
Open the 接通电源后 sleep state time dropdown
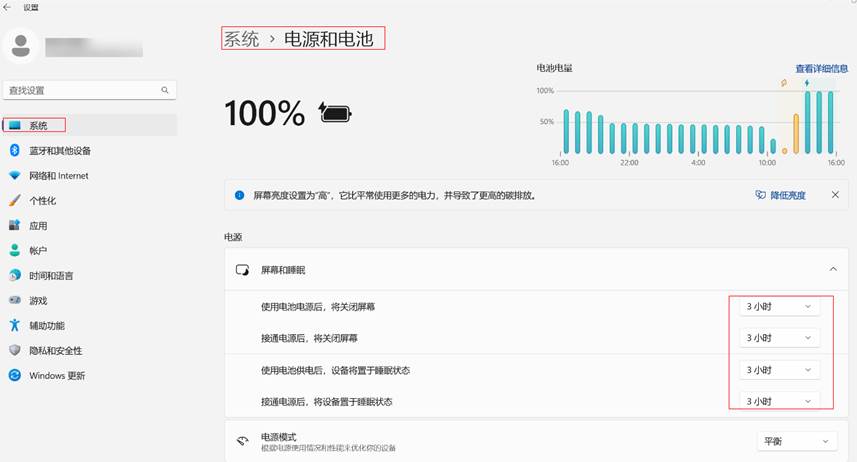(779, 401)
